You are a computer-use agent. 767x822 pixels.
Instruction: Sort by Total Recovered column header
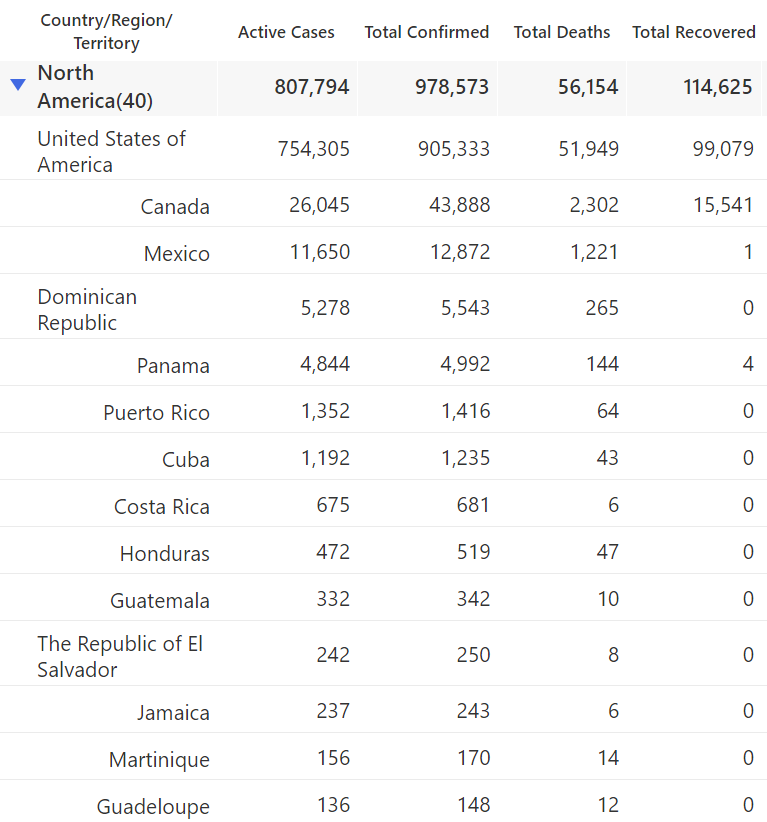tap(694, 32)
